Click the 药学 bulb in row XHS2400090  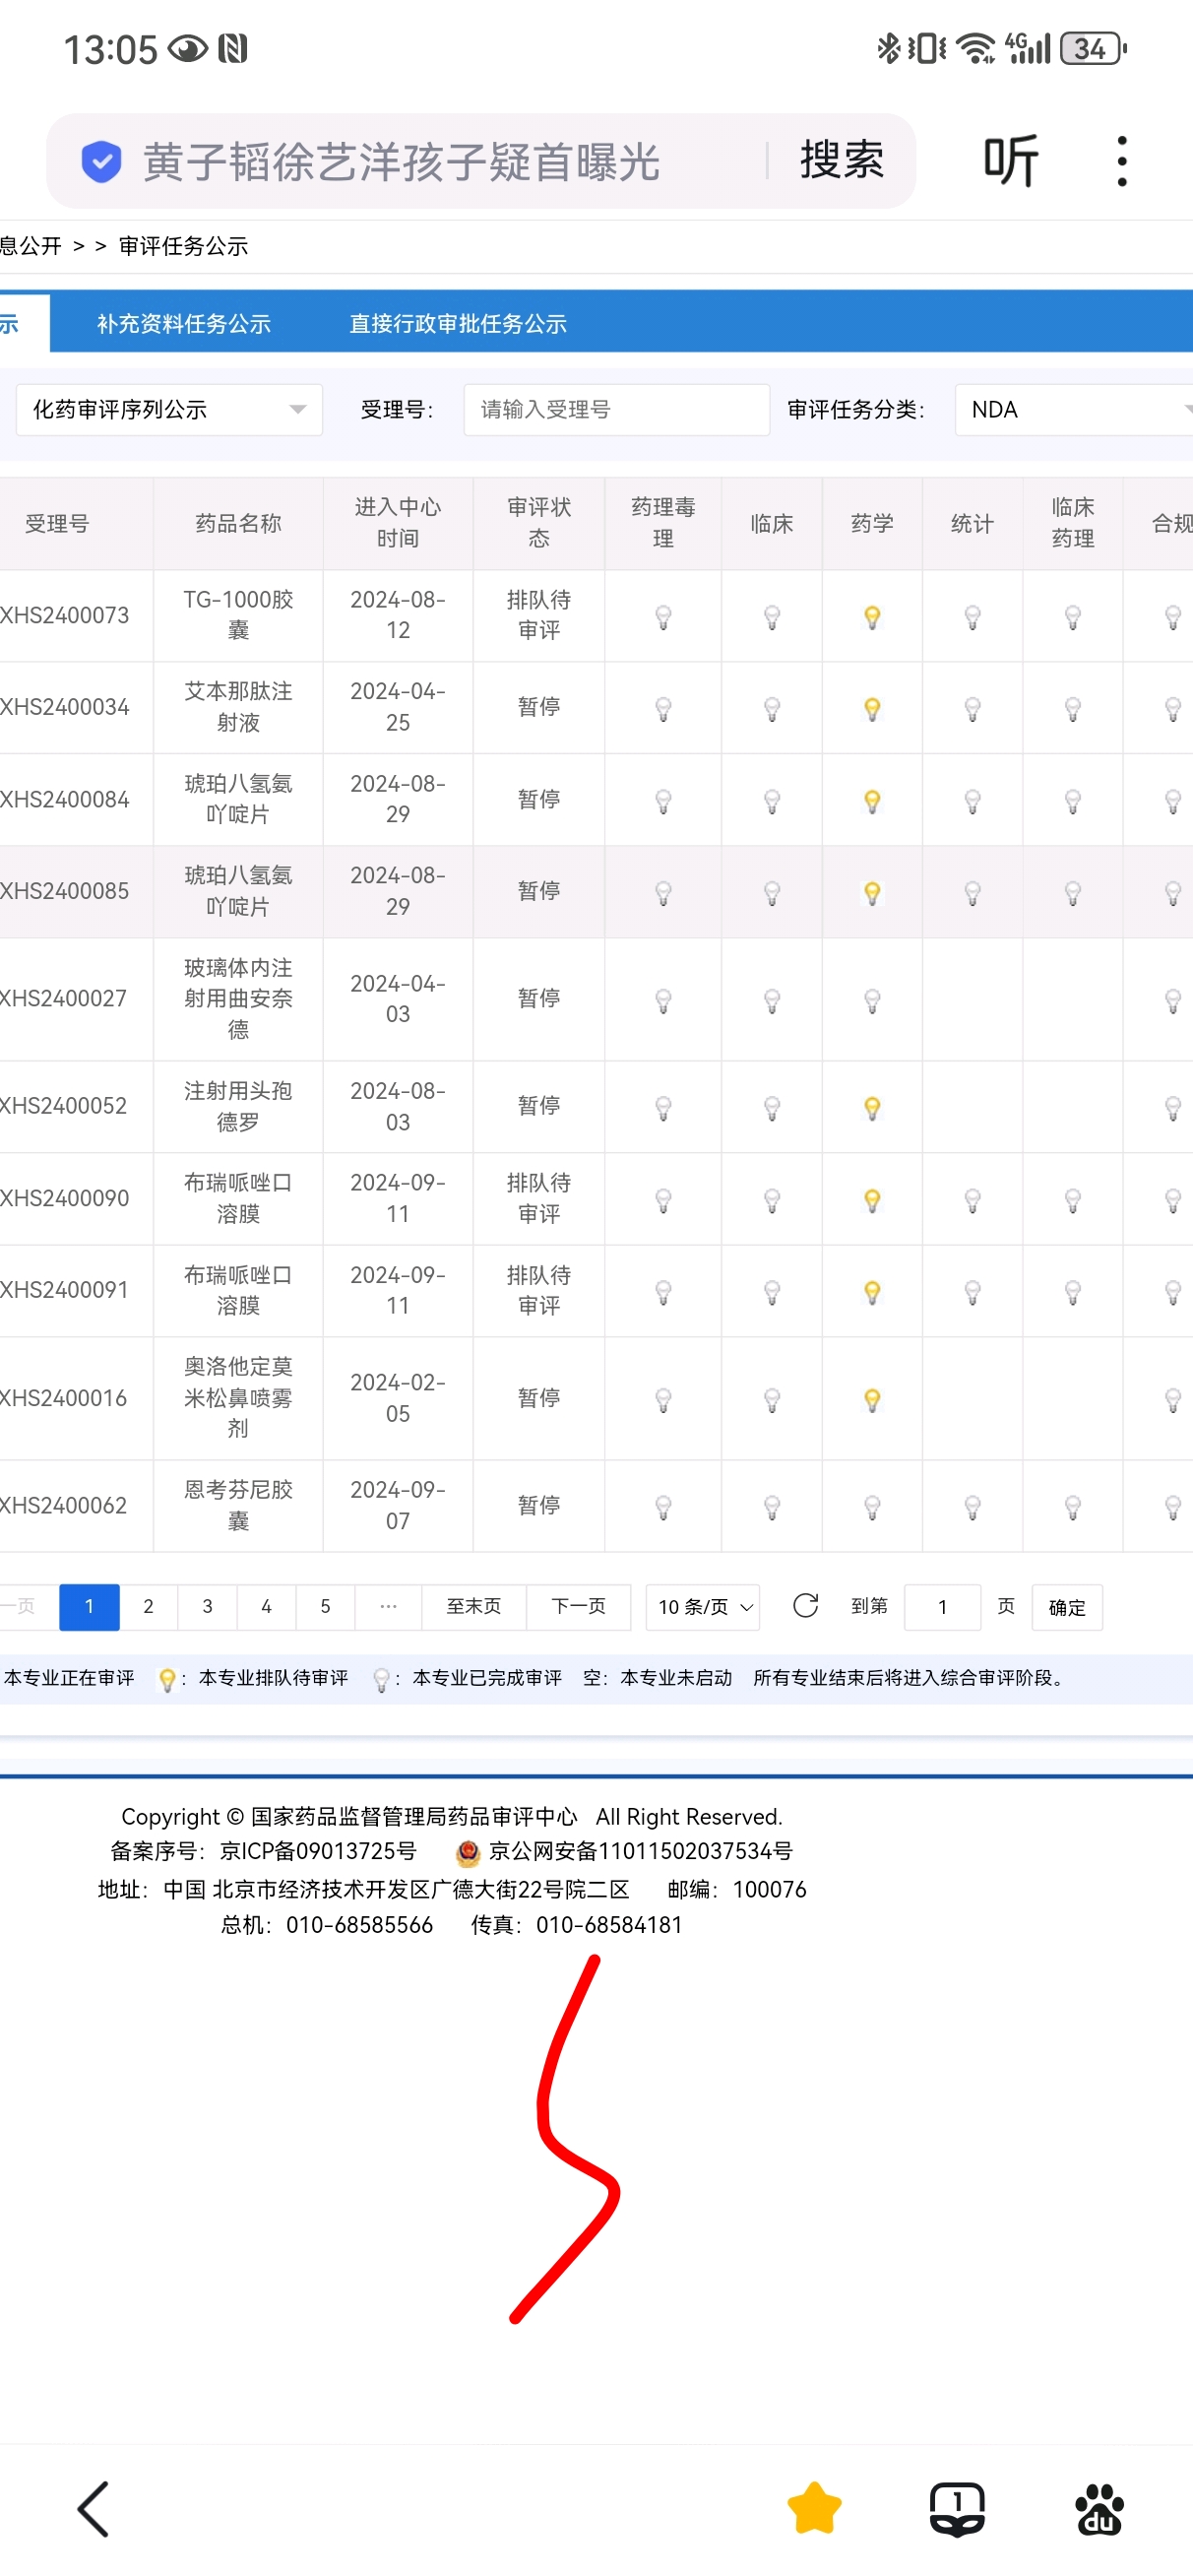point(872,1200)
